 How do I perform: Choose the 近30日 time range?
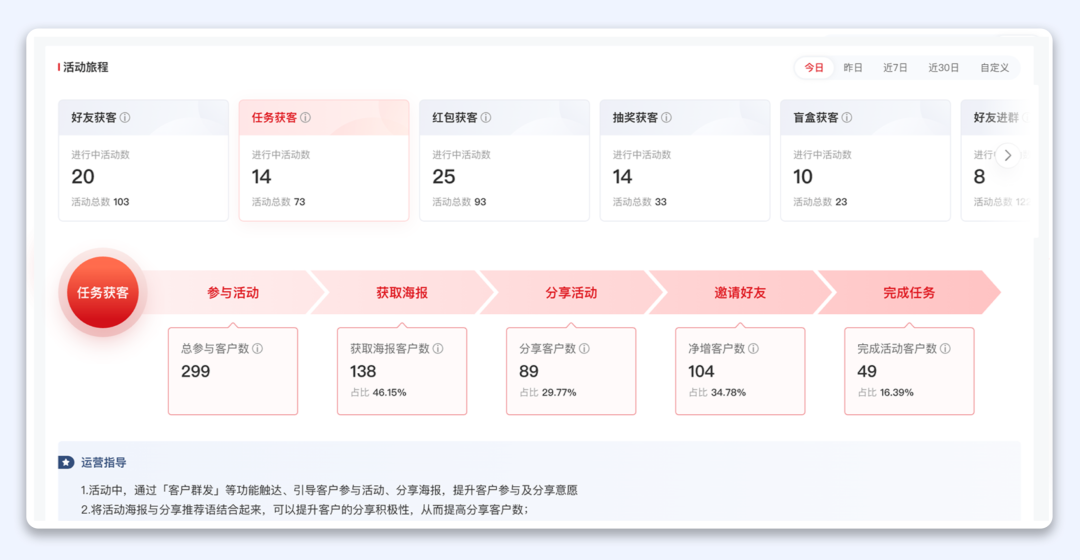[943, 68]
